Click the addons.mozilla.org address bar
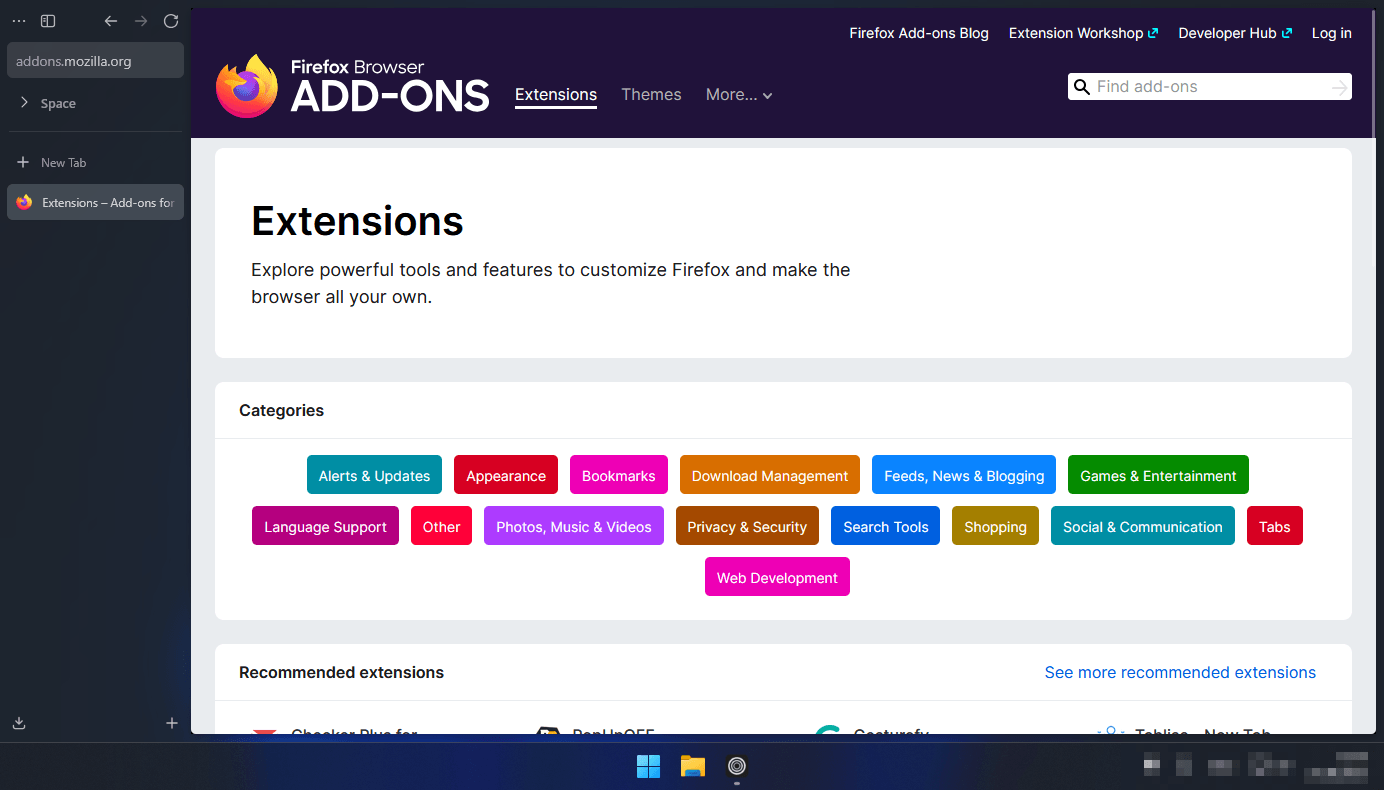Viewport: 1384px width, 790px height. [x=96, y=61]
